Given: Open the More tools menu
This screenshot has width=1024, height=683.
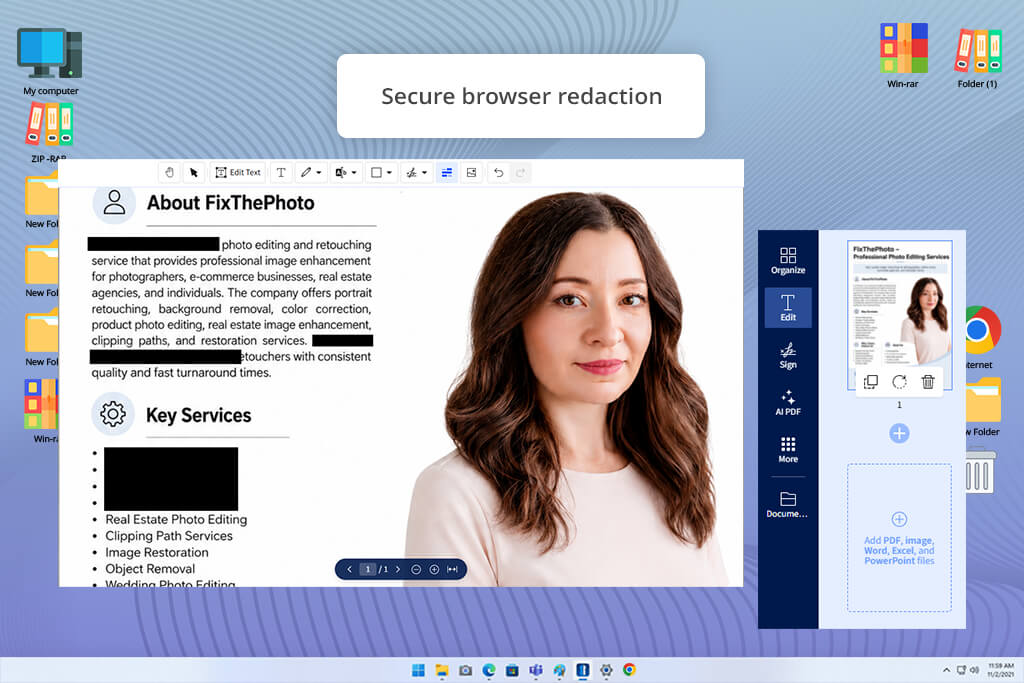Looking at the screenshot, I should (x=788, y=449).
